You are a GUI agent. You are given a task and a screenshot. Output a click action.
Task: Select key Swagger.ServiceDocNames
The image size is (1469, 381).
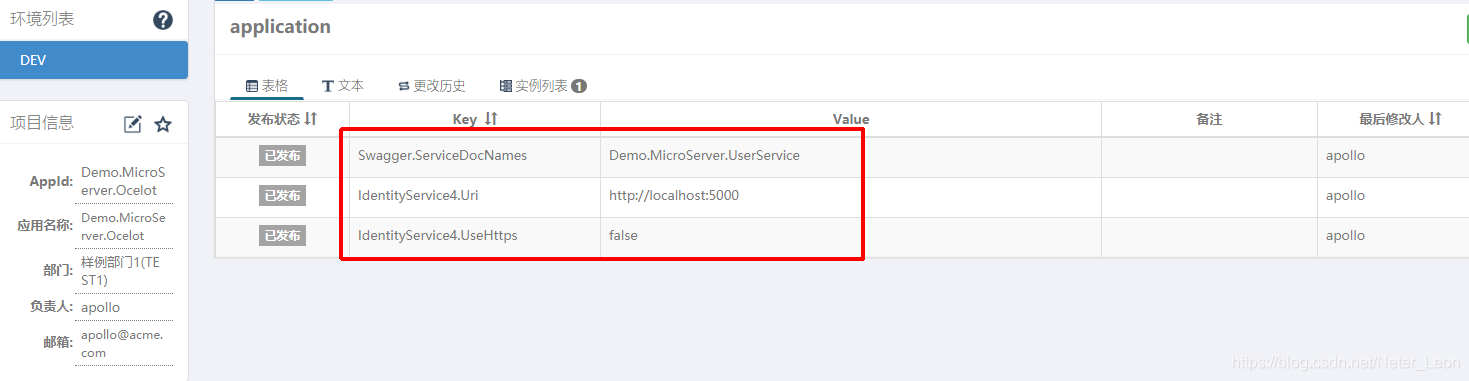pos(442,156)
